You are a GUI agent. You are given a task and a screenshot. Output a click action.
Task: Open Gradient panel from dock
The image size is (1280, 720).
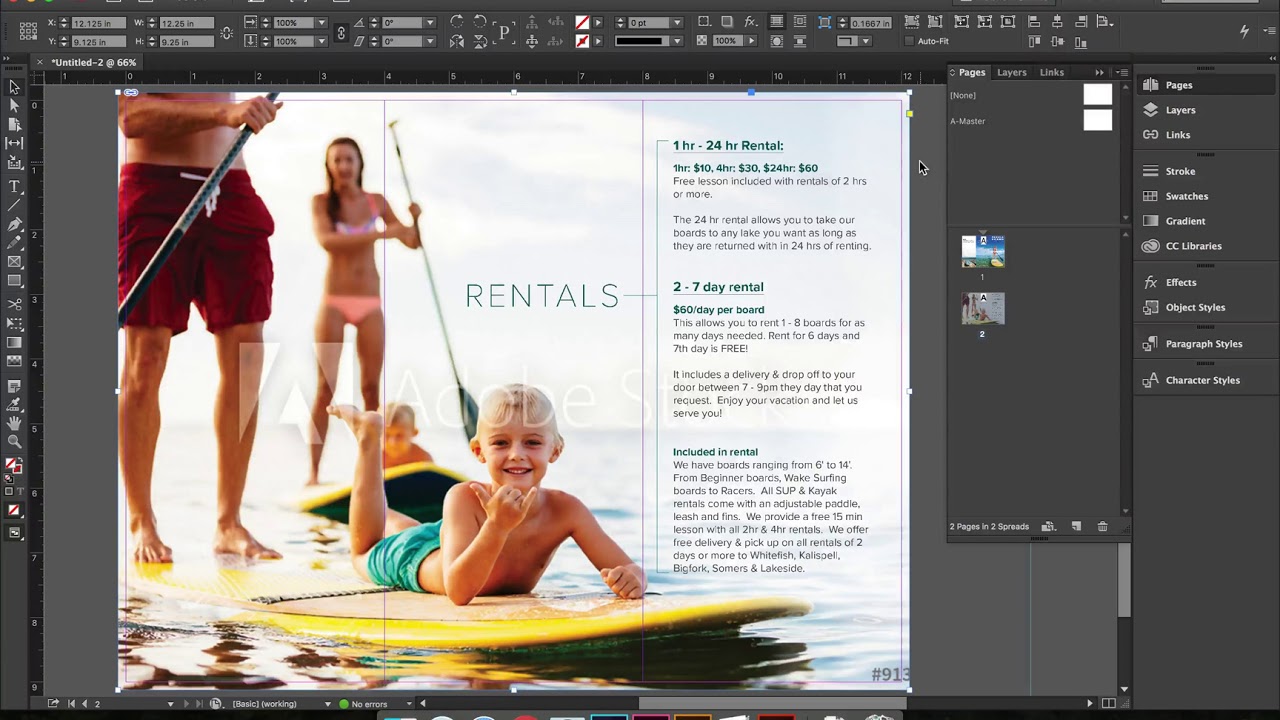point(1185,221)
